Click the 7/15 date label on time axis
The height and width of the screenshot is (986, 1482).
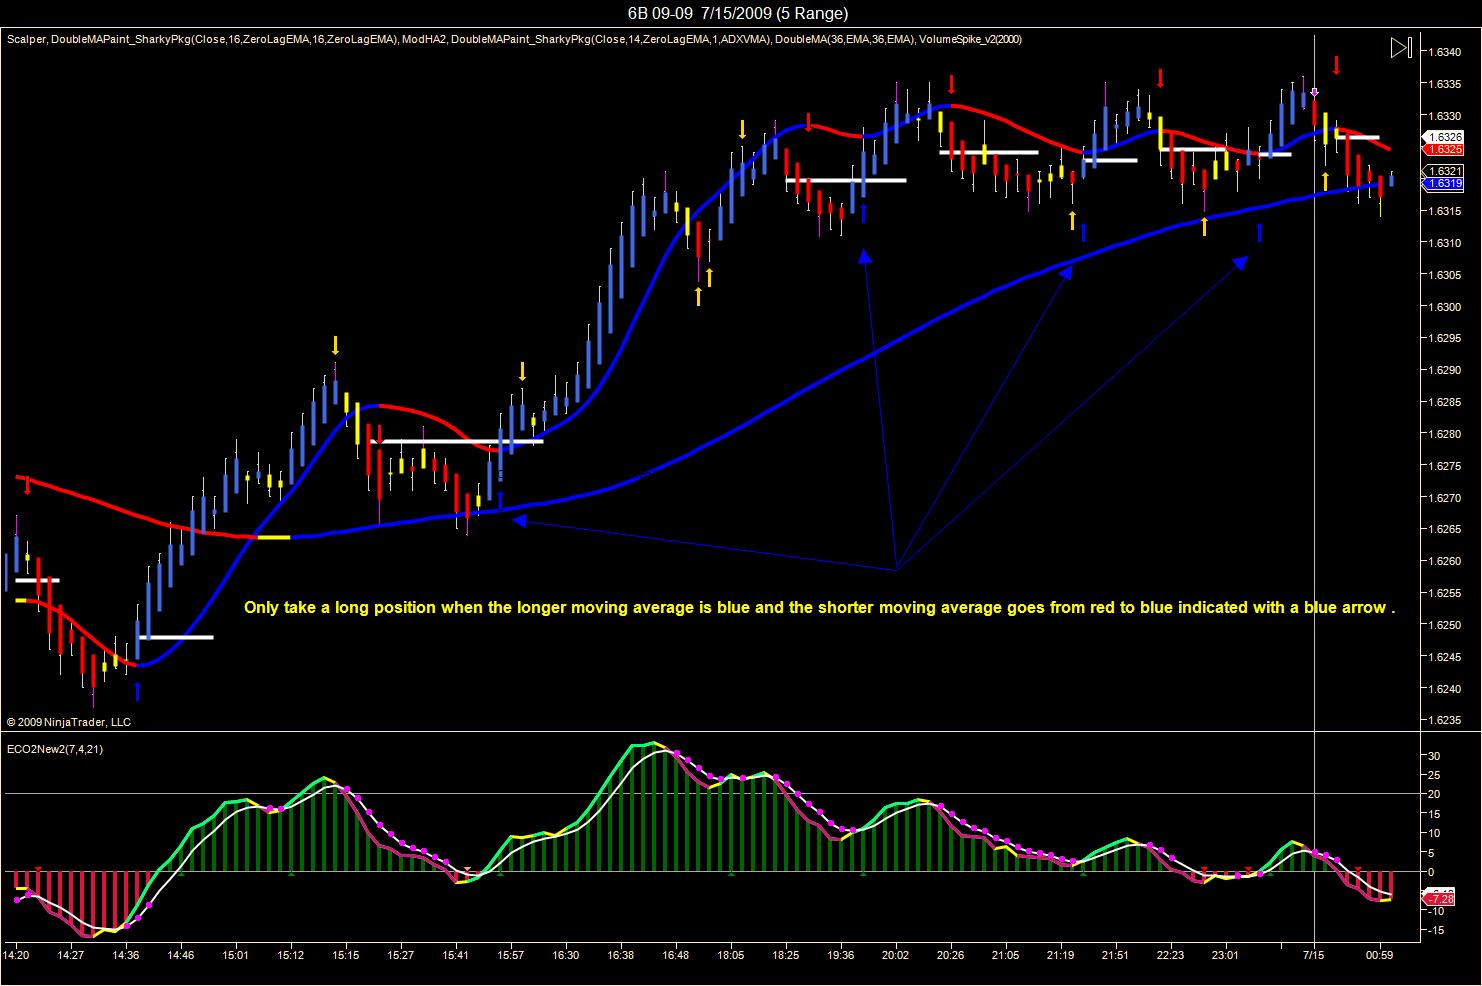(1313, 955)
